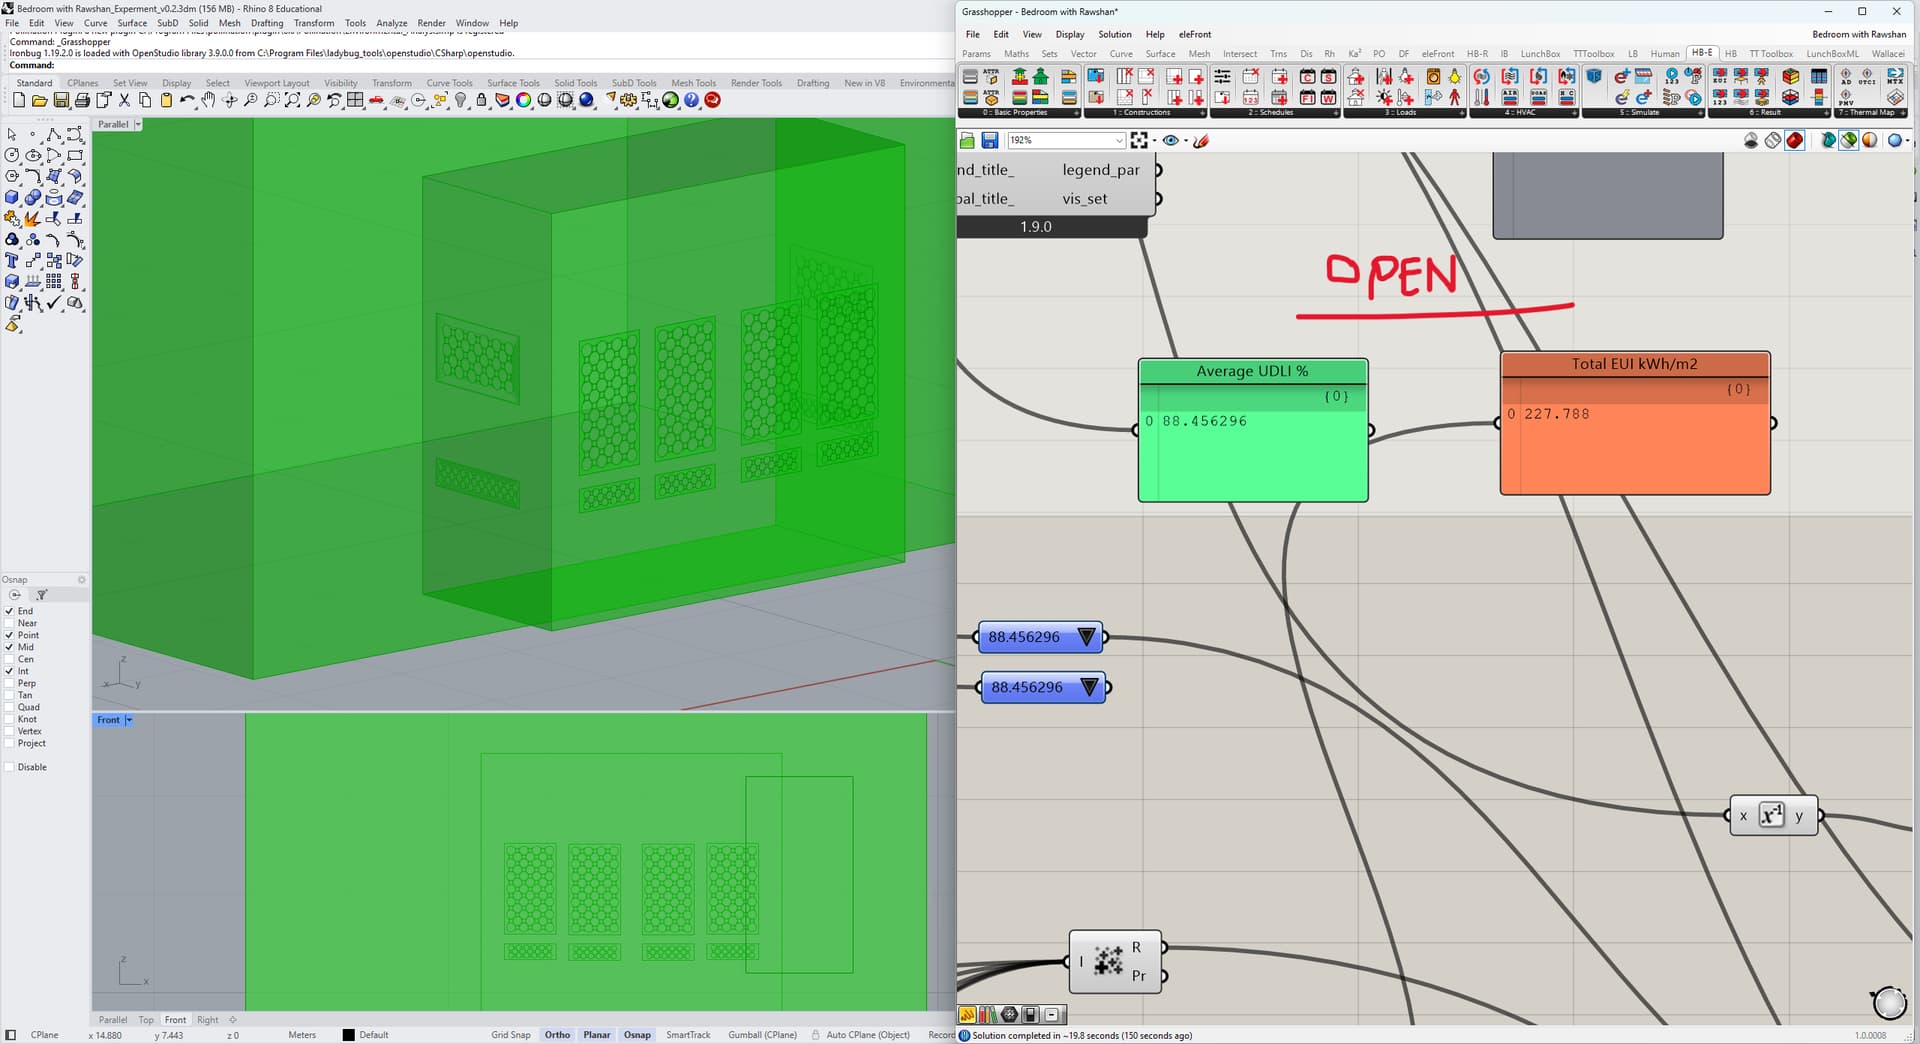Uncheck the Mid osnap option
Screen dimensions: 1920x1044
(x=10, y=647)
